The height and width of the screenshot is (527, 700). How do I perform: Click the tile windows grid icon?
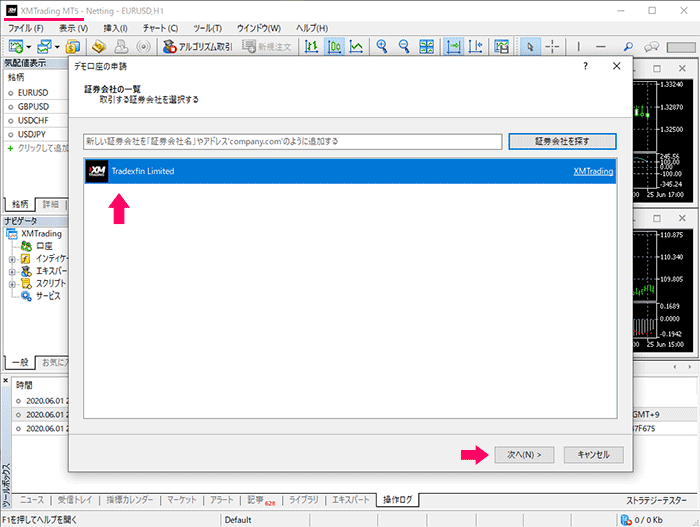click(x=426, y=46)
